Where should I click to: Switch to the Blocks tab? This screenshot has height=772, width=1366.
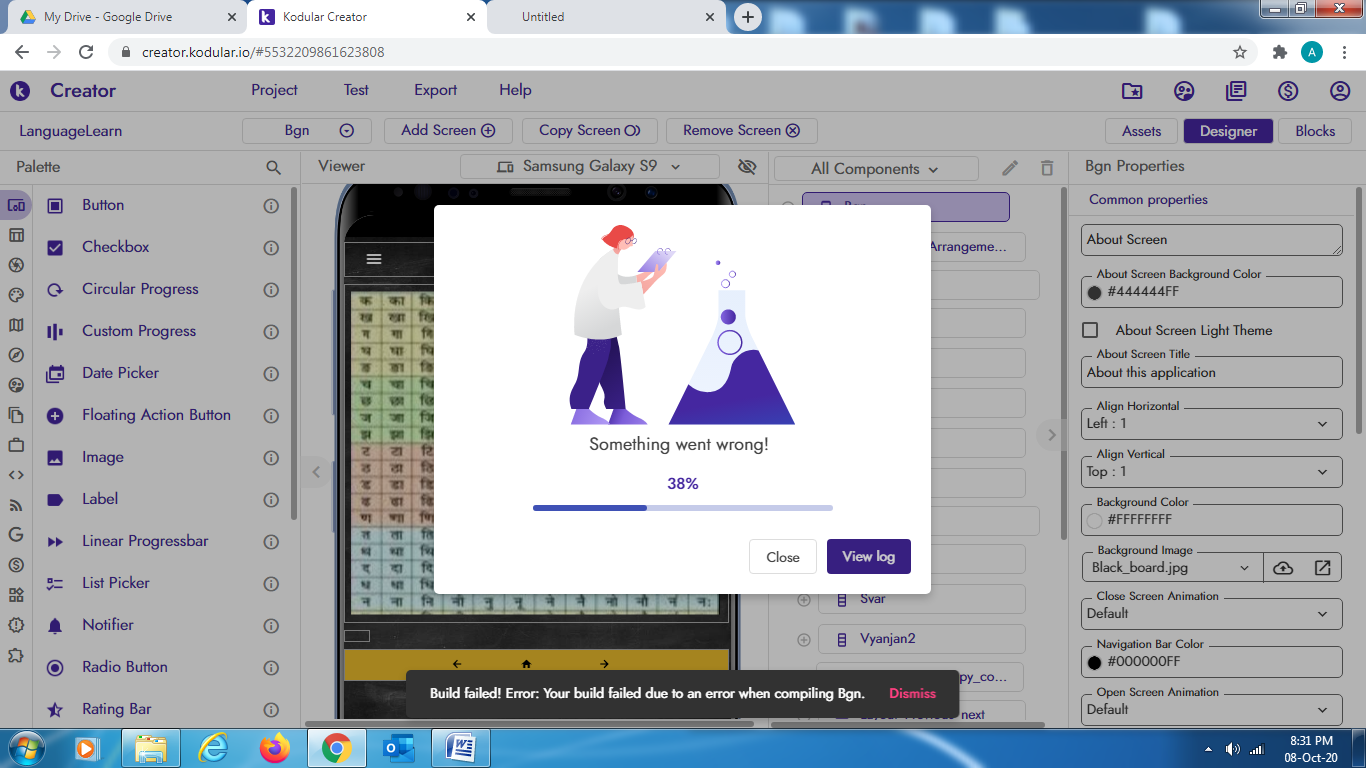pyautogui.click(x=1314, y=131)
